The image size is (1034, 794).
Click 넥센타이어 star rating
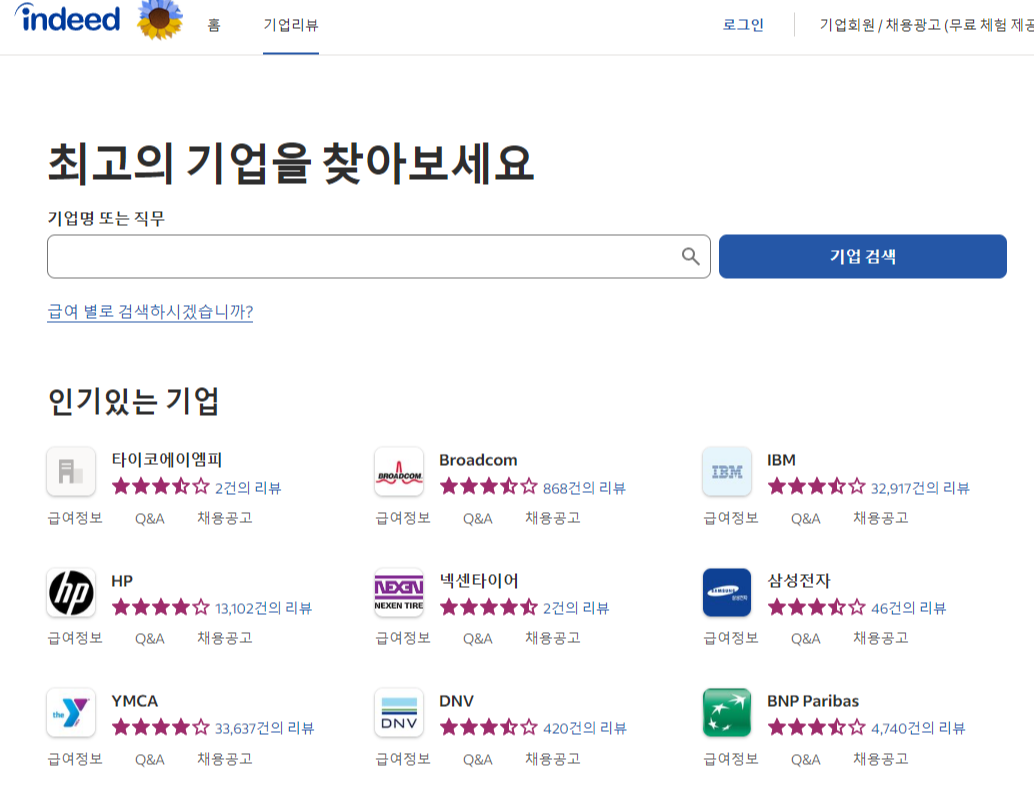click(489, 607)
